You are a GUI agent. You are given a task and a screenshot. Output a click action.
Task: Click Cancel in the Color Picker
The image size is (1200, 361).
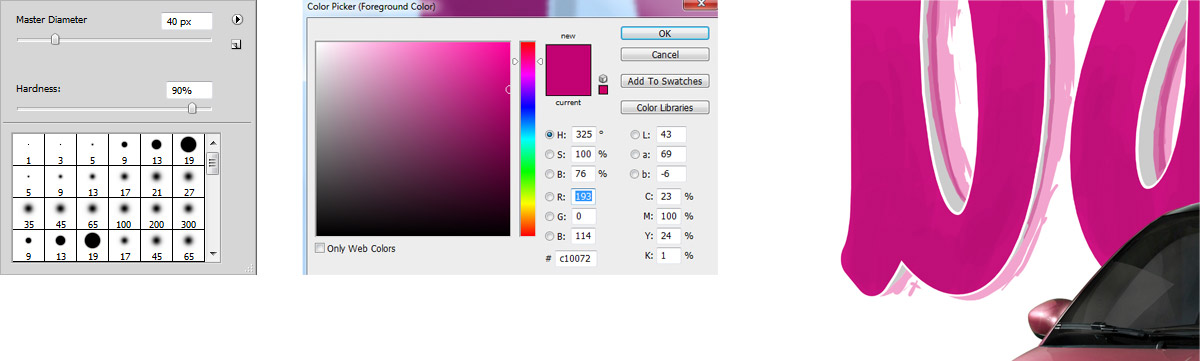665,54
